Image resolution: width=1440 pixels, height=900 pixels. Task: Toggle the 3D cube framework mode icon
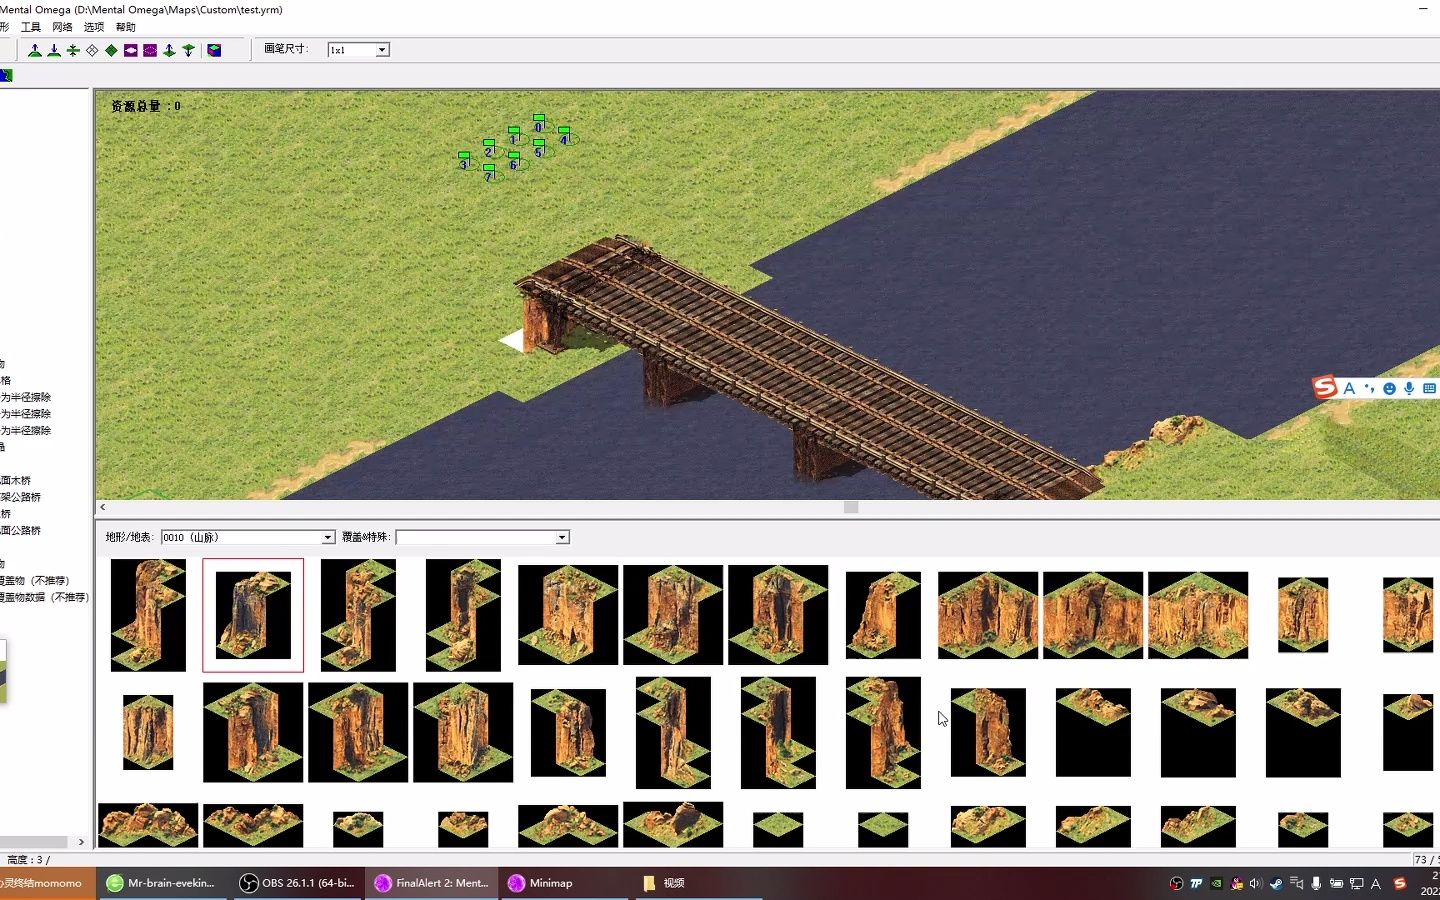coord(214,50)
